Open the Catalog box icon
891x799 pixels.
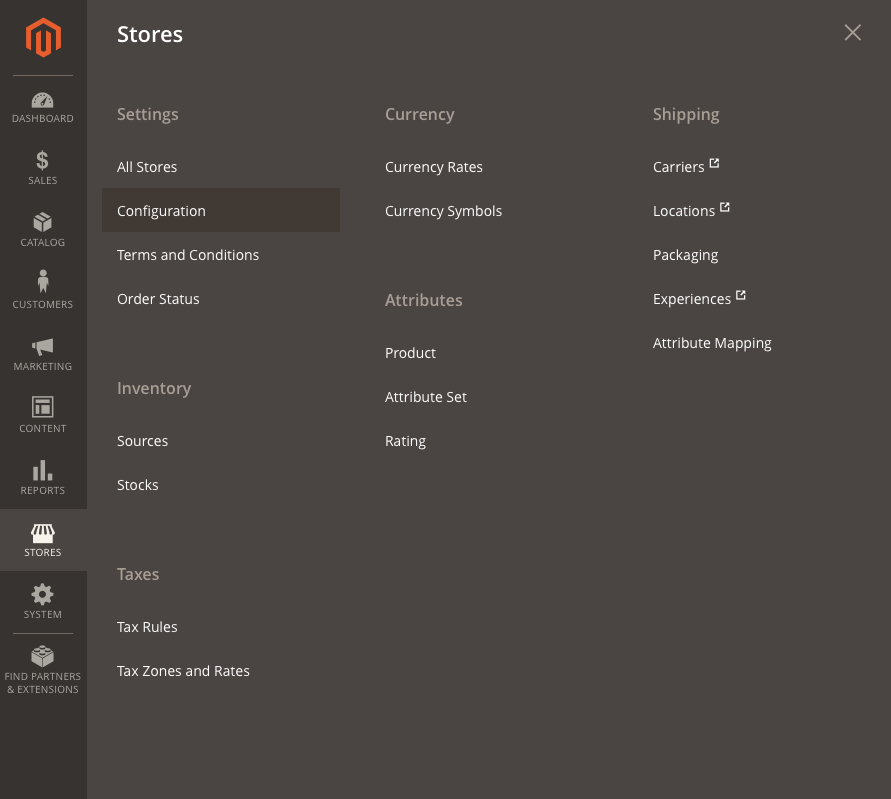43,222
